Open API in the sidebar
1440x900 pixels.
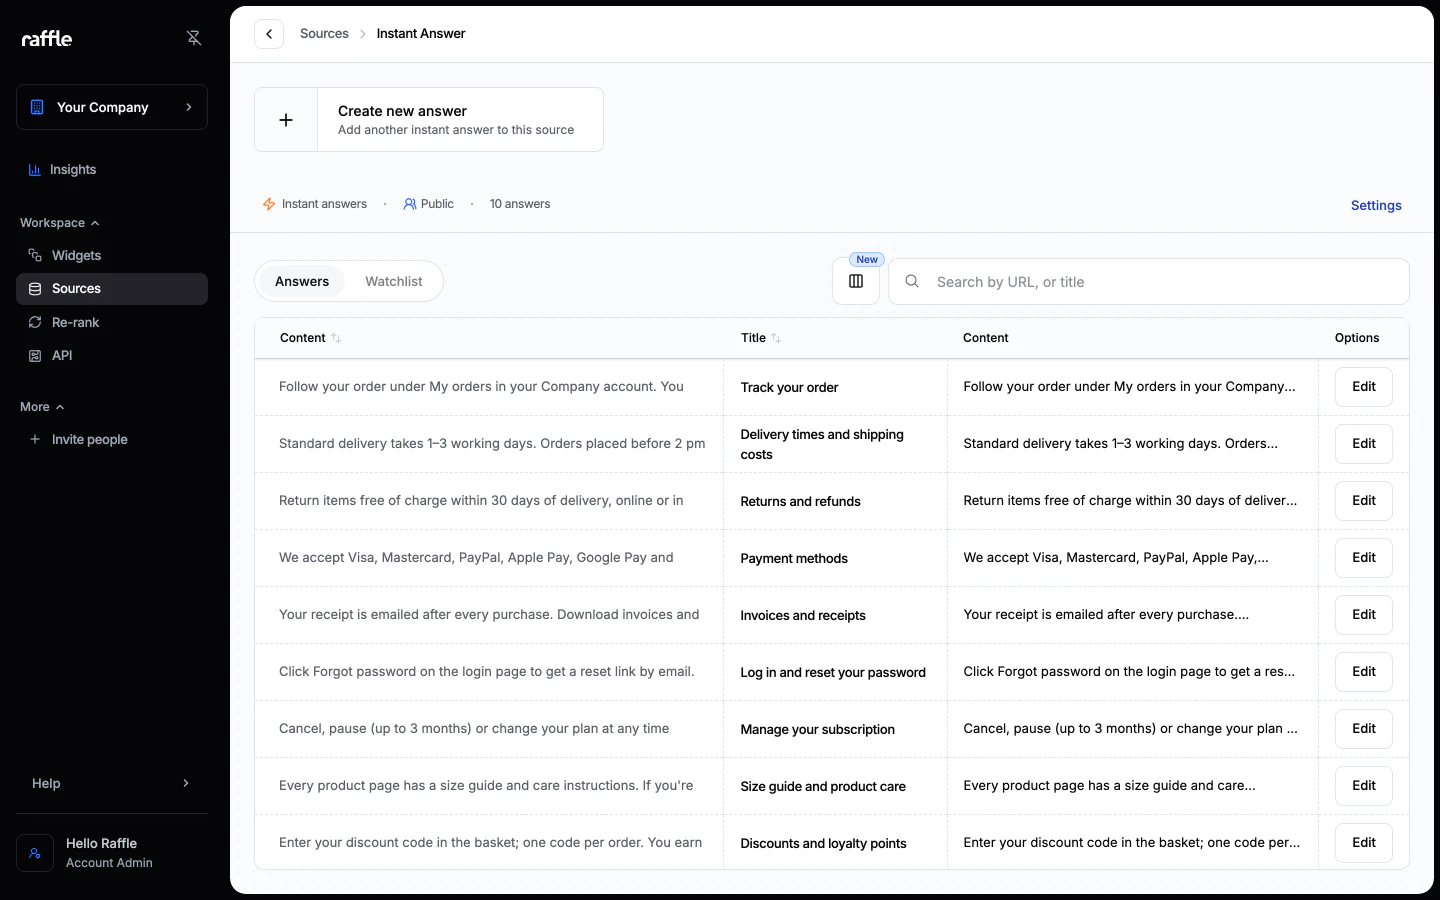(x=112, y=356)
